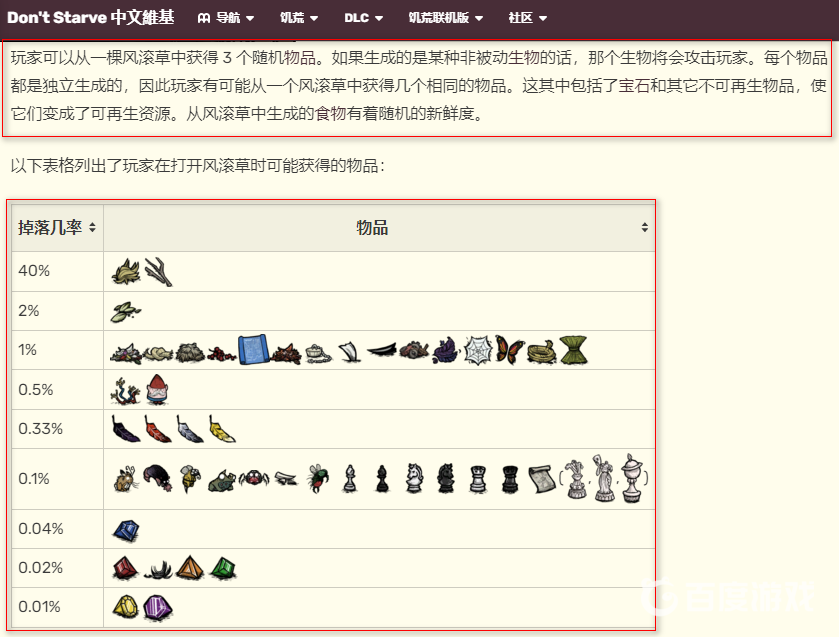The image size is (839, 637).
Task: Click the spider icon in the 0.1% row
Action: (254, 479)
